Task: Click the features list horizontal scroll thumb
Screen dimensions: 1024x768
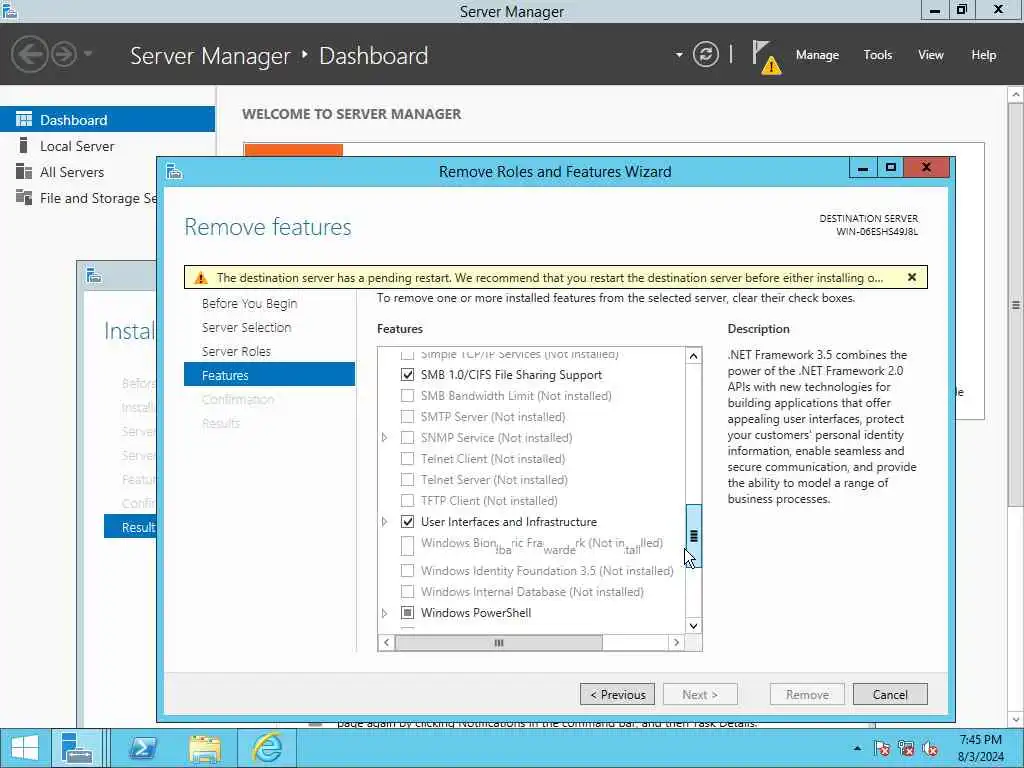Action: coord(499,643)
